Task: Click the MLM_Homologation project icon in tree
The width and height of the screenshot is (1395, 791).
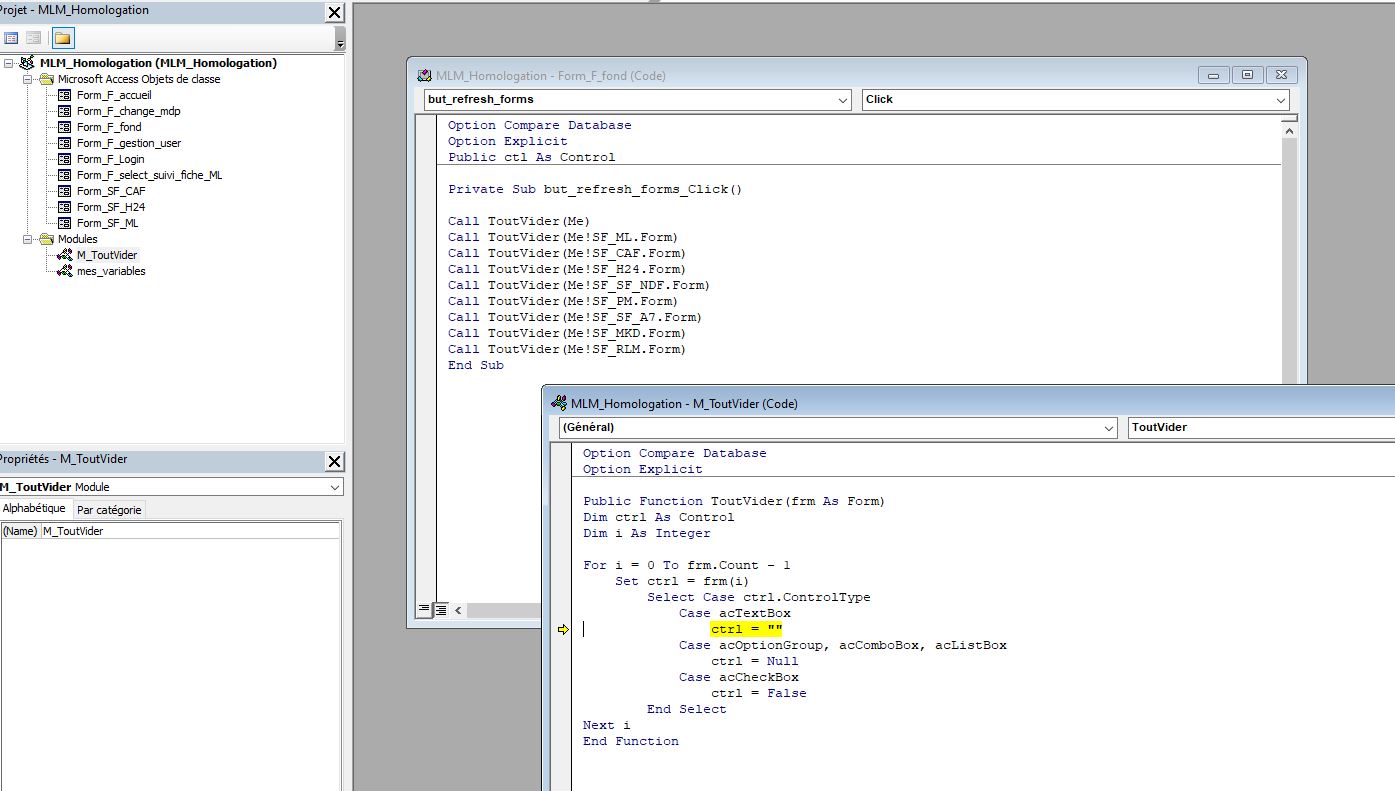Action: click(27, 63)
